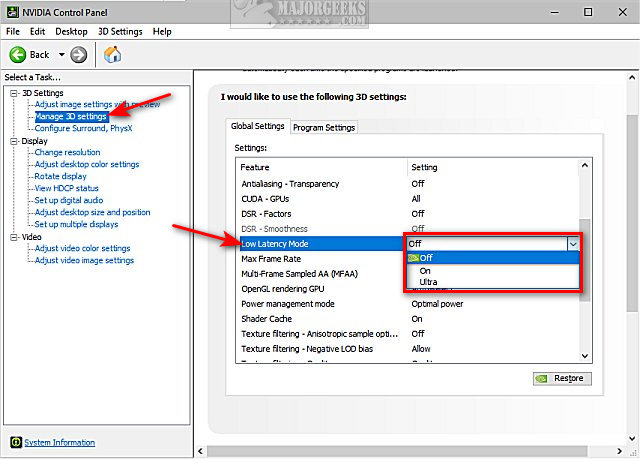Click horizontal scrollbar left arrow
The height and width of the screenshot is (459, 640).
200,451
